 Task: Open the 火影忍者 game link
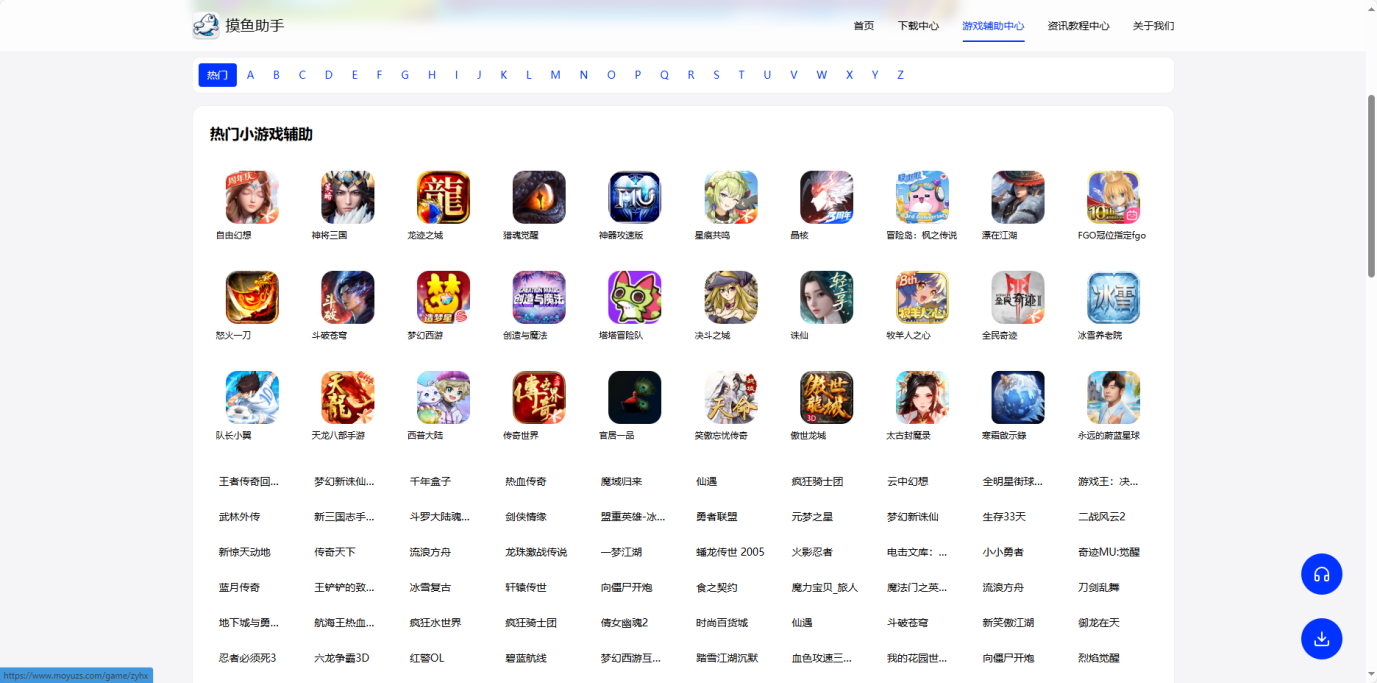coord(812,552)
